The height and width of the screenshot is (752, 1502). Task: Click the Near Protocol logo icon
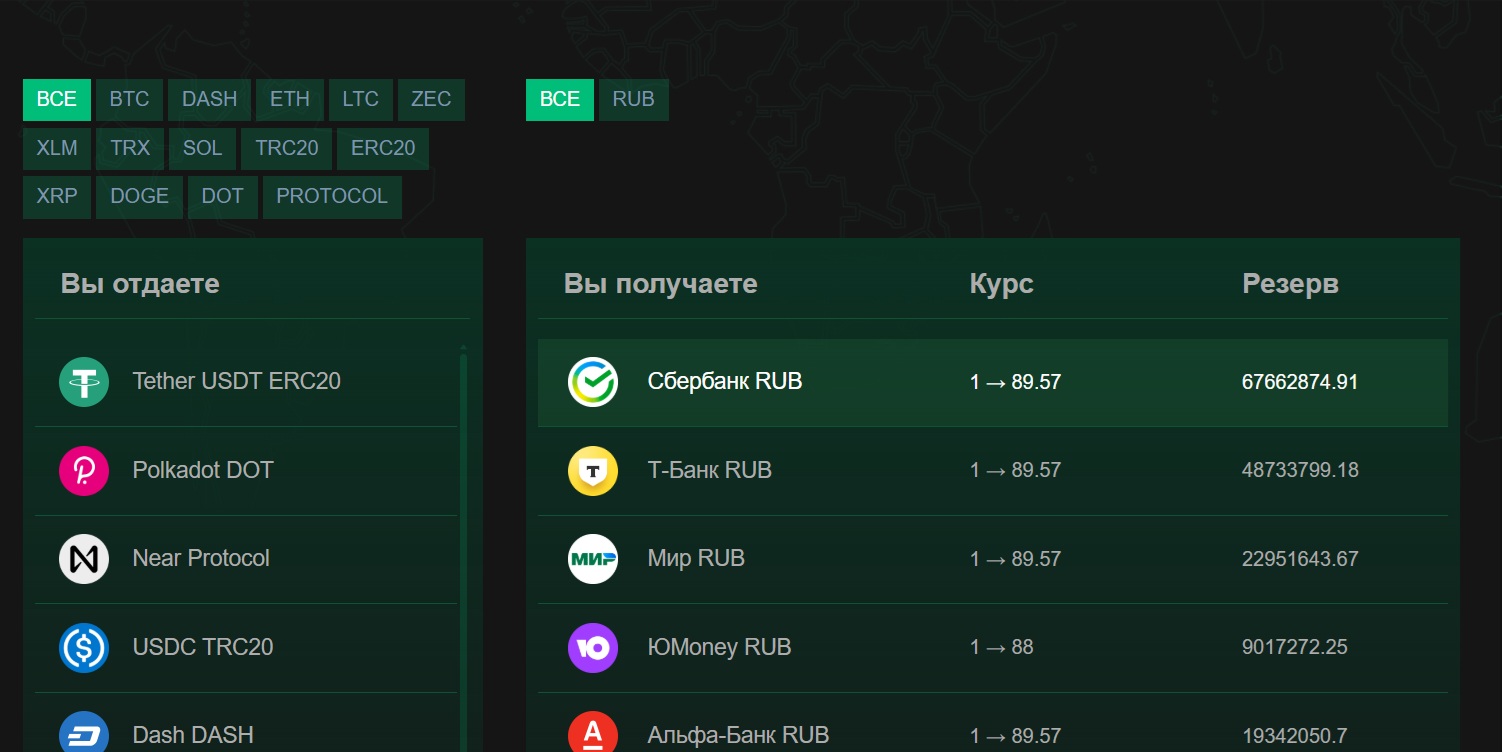pyautogui.click(x=84, y=559)
